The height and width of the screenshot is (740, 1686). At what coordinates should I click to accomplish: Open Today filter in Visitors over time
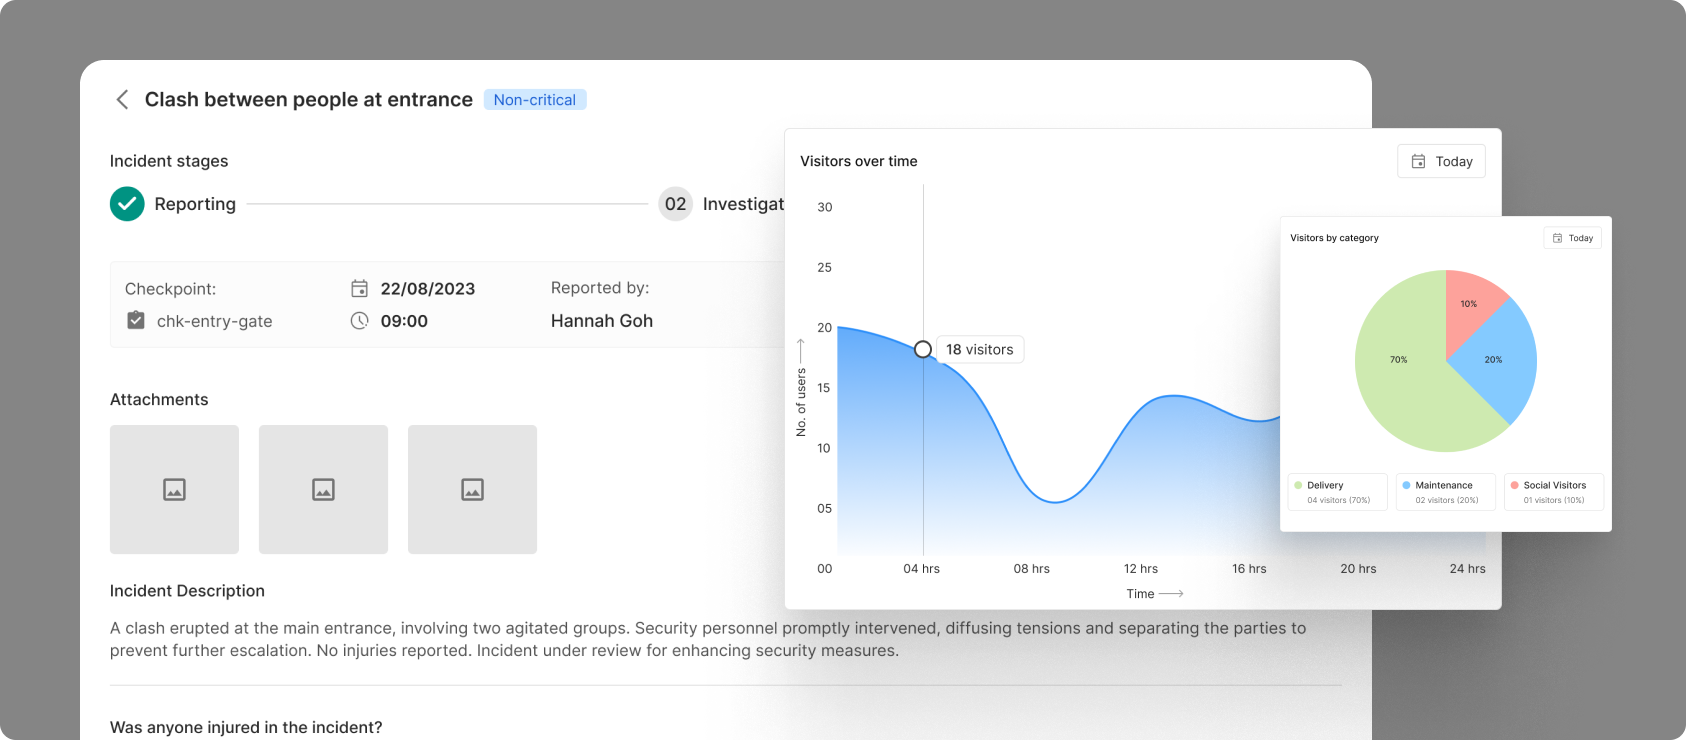pos(1441,161)
